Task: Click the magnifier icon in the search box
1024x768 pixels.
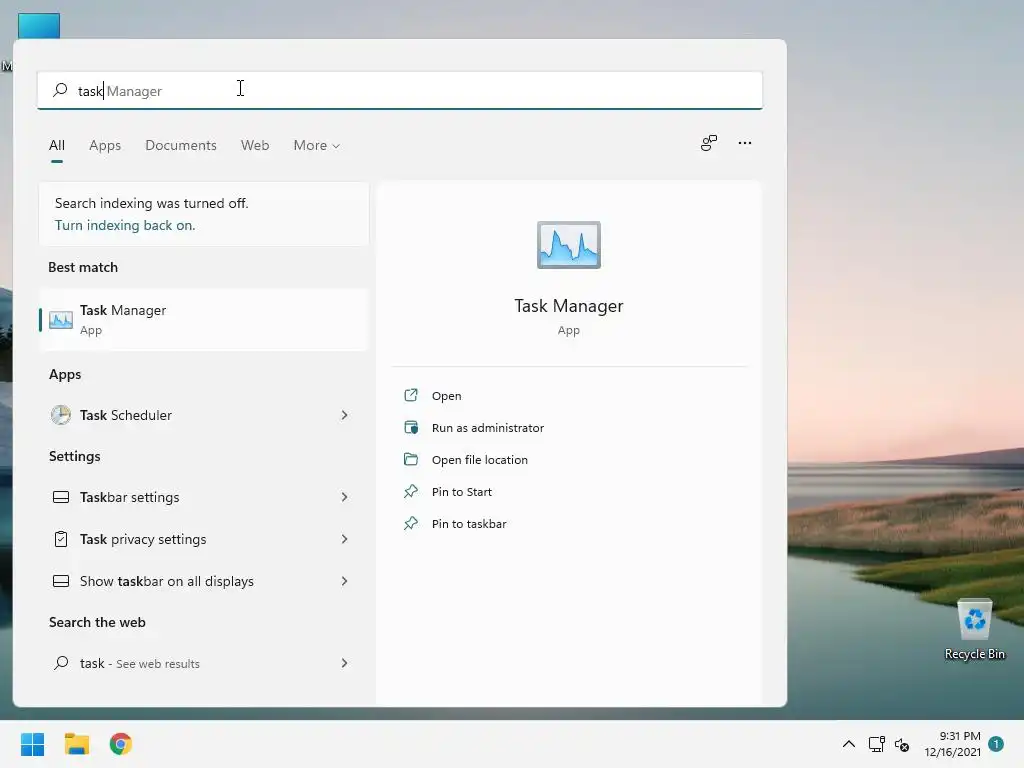Action: [x=60, y=90]
